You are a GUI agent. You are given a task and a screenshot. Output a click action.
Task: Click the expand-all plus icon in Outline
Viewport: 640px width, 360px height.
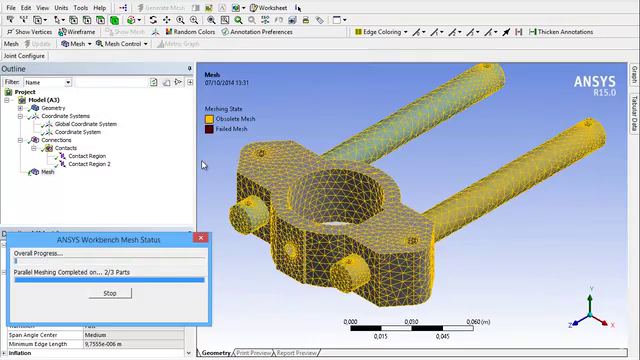point(190,82)
